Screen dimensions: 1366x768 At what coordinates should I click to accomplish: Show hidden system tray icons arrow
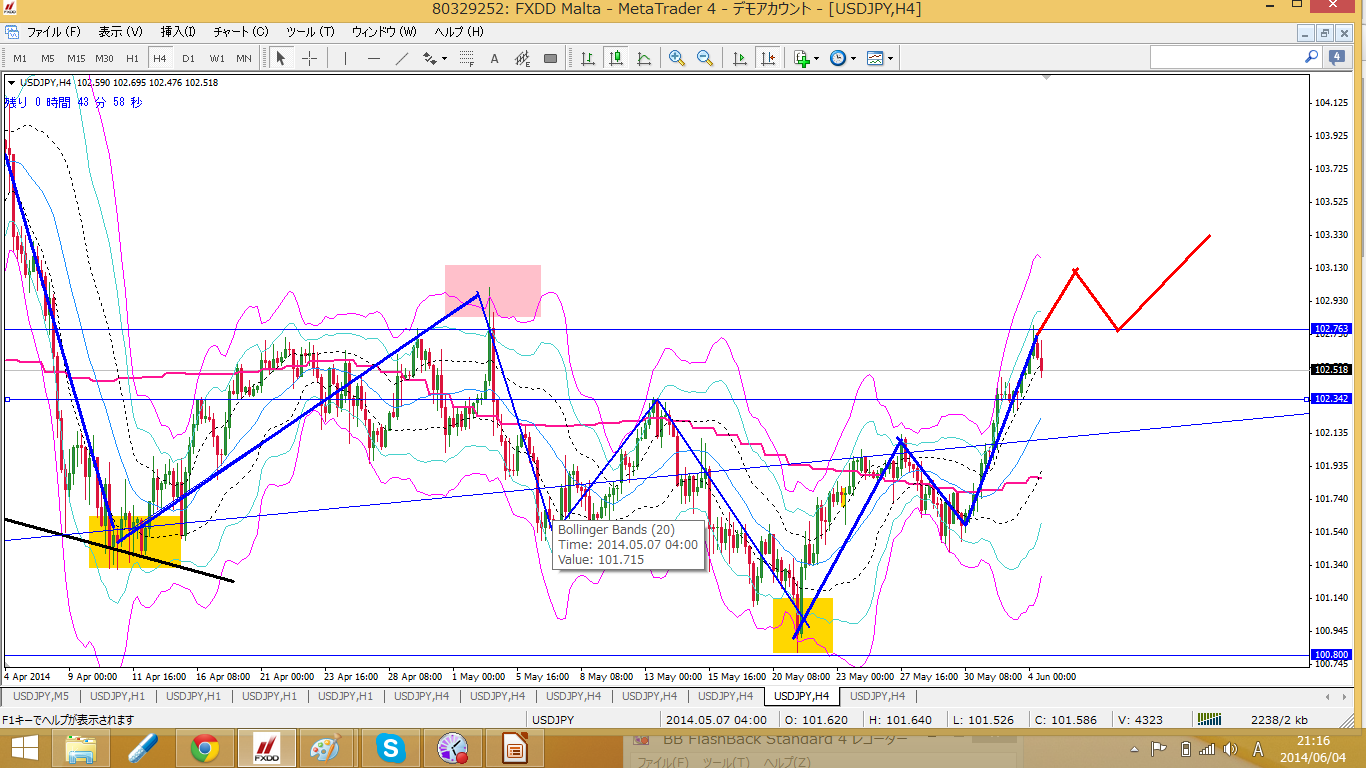1135,749
